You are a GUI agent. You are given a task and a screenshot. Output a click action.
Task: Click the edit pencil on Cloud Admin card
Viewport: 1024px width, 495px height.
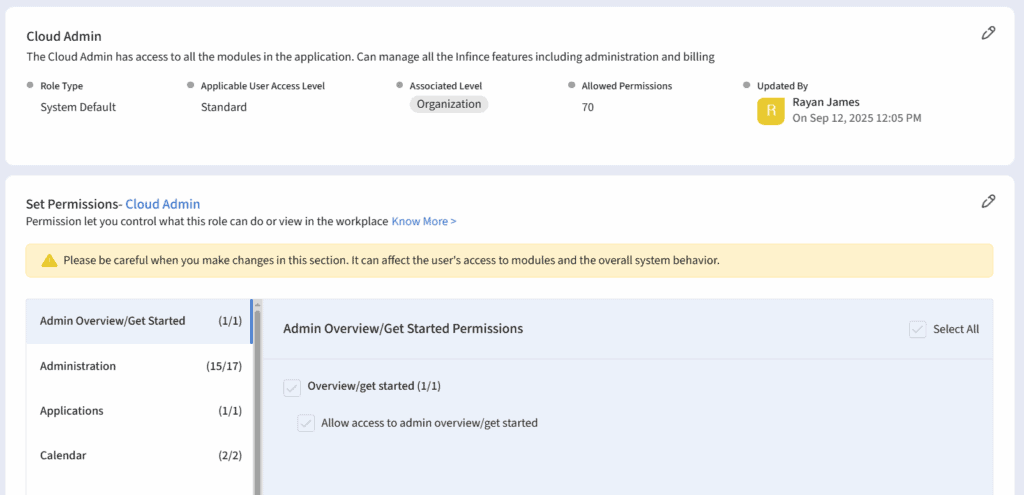pyautogui.click(x=988, y=33)
